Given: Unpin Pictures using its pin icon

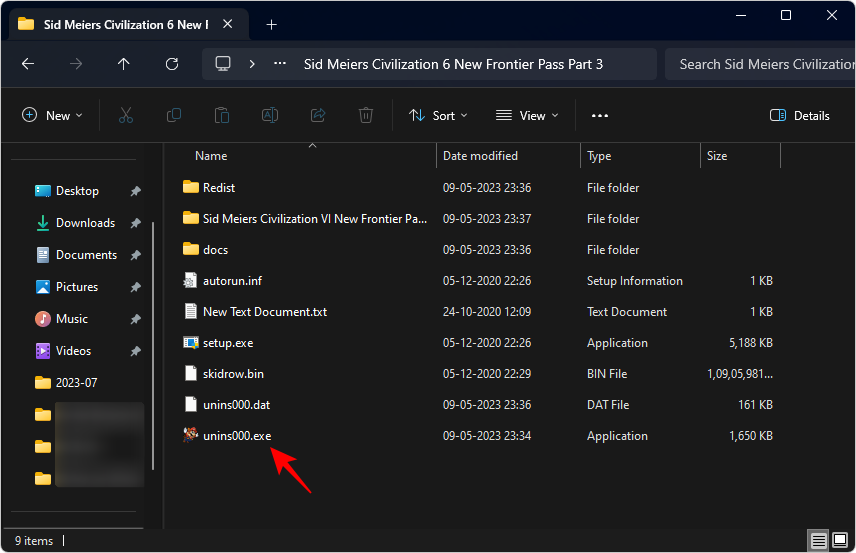Looking at the screenshot, I should [135, 287].
